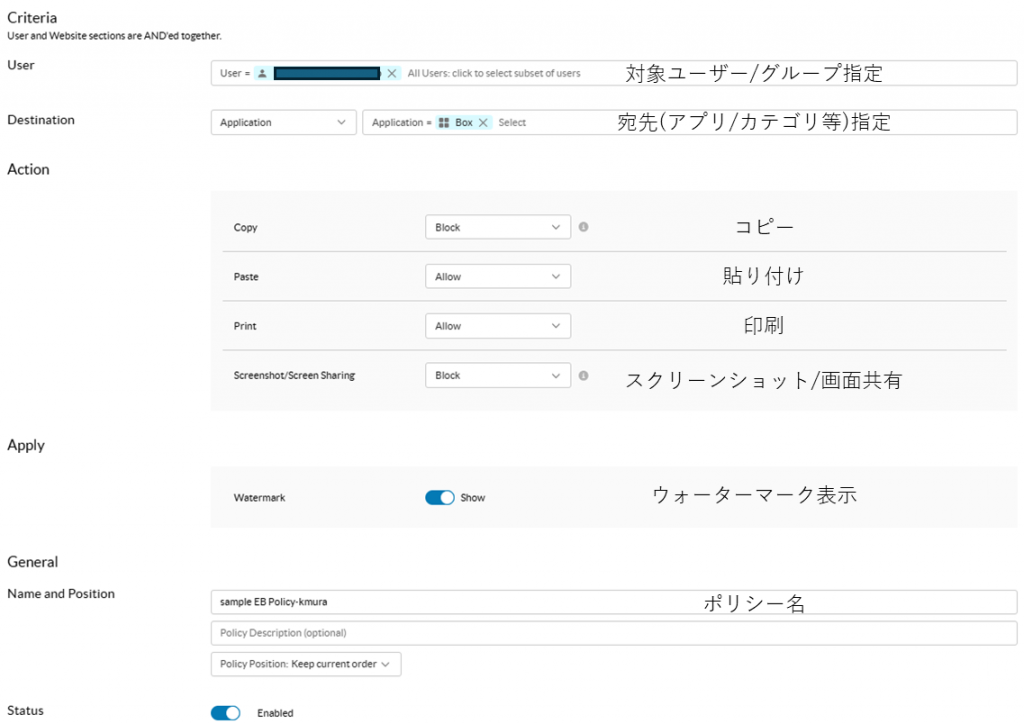Viewport: 1024px width, 724px height.
Task: Open the Paste action dropdown showing Allow
Action: [x=497, y=276]
